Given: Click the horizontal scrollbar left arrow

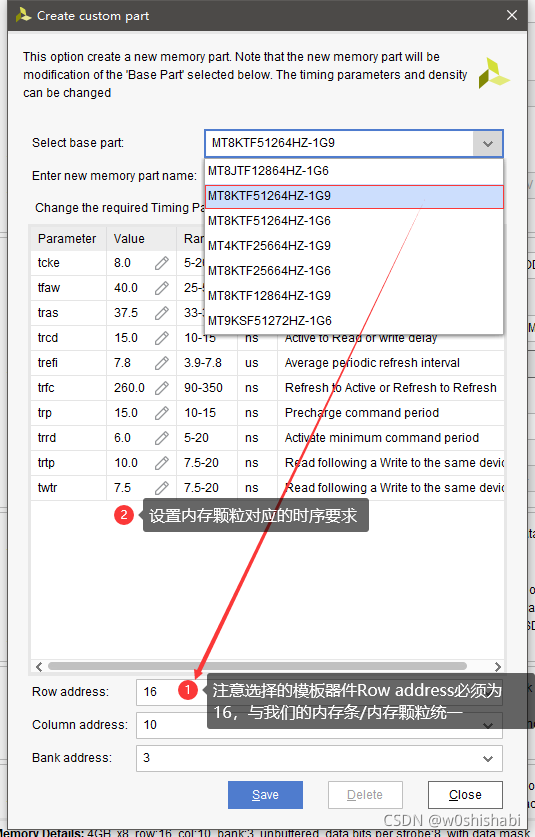Looking at the screenshot, I should (39, 666).
